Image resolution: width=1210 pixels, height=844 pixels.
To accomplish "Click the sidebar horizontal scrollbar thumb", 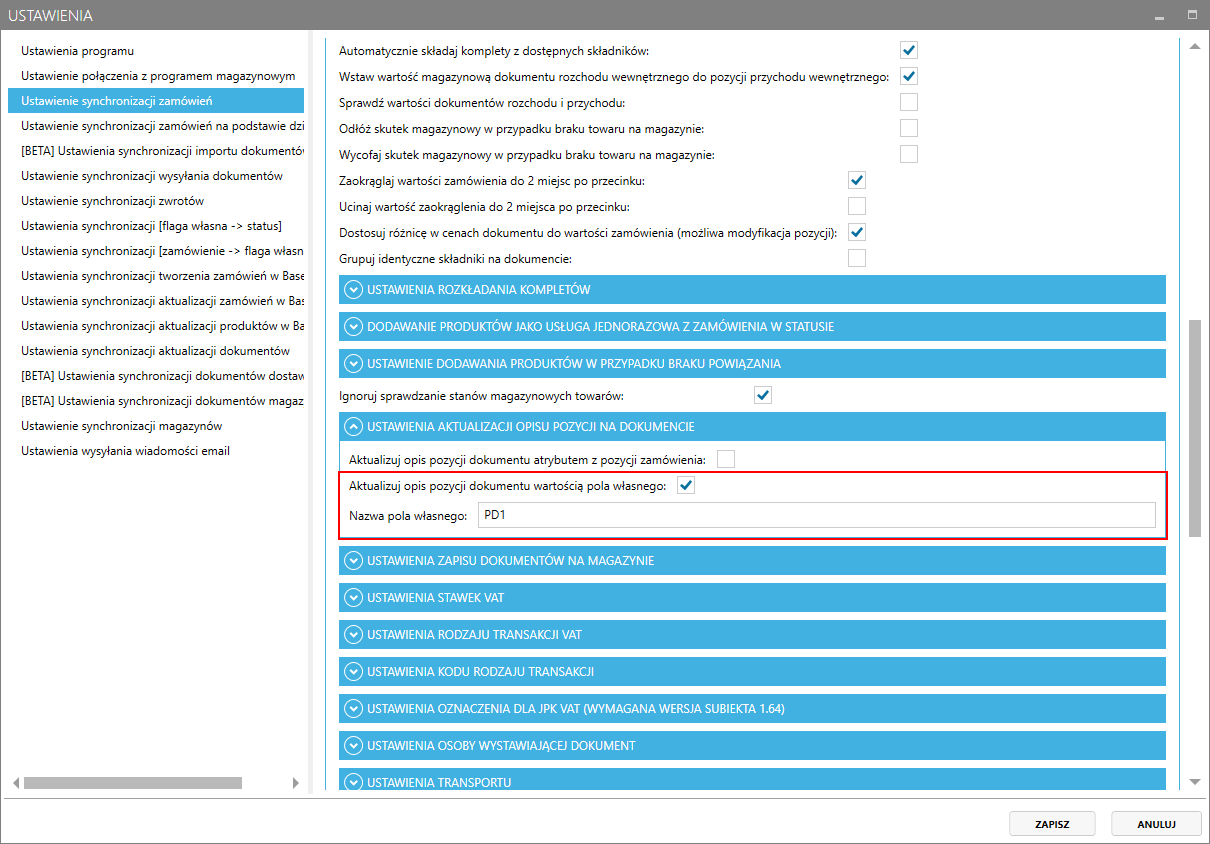I will pos(132,783).
